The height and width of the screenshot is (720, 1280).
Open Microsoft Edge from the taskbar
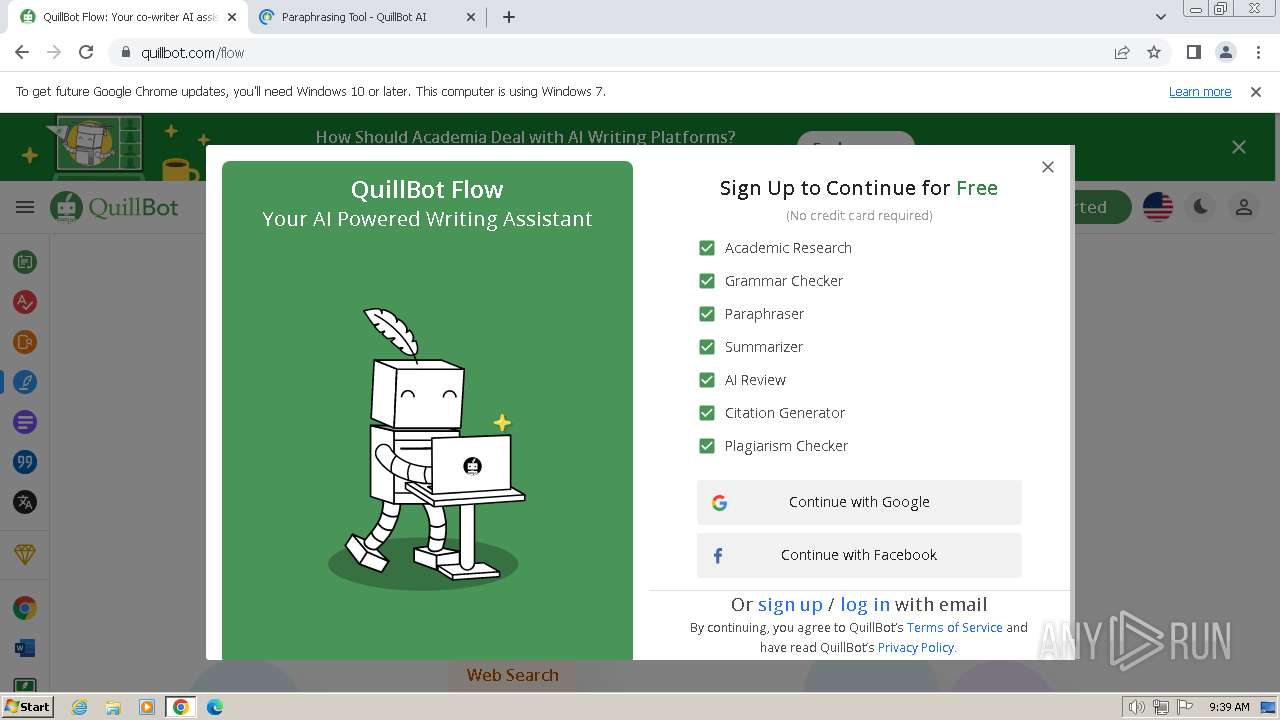[x=215, y=707]
